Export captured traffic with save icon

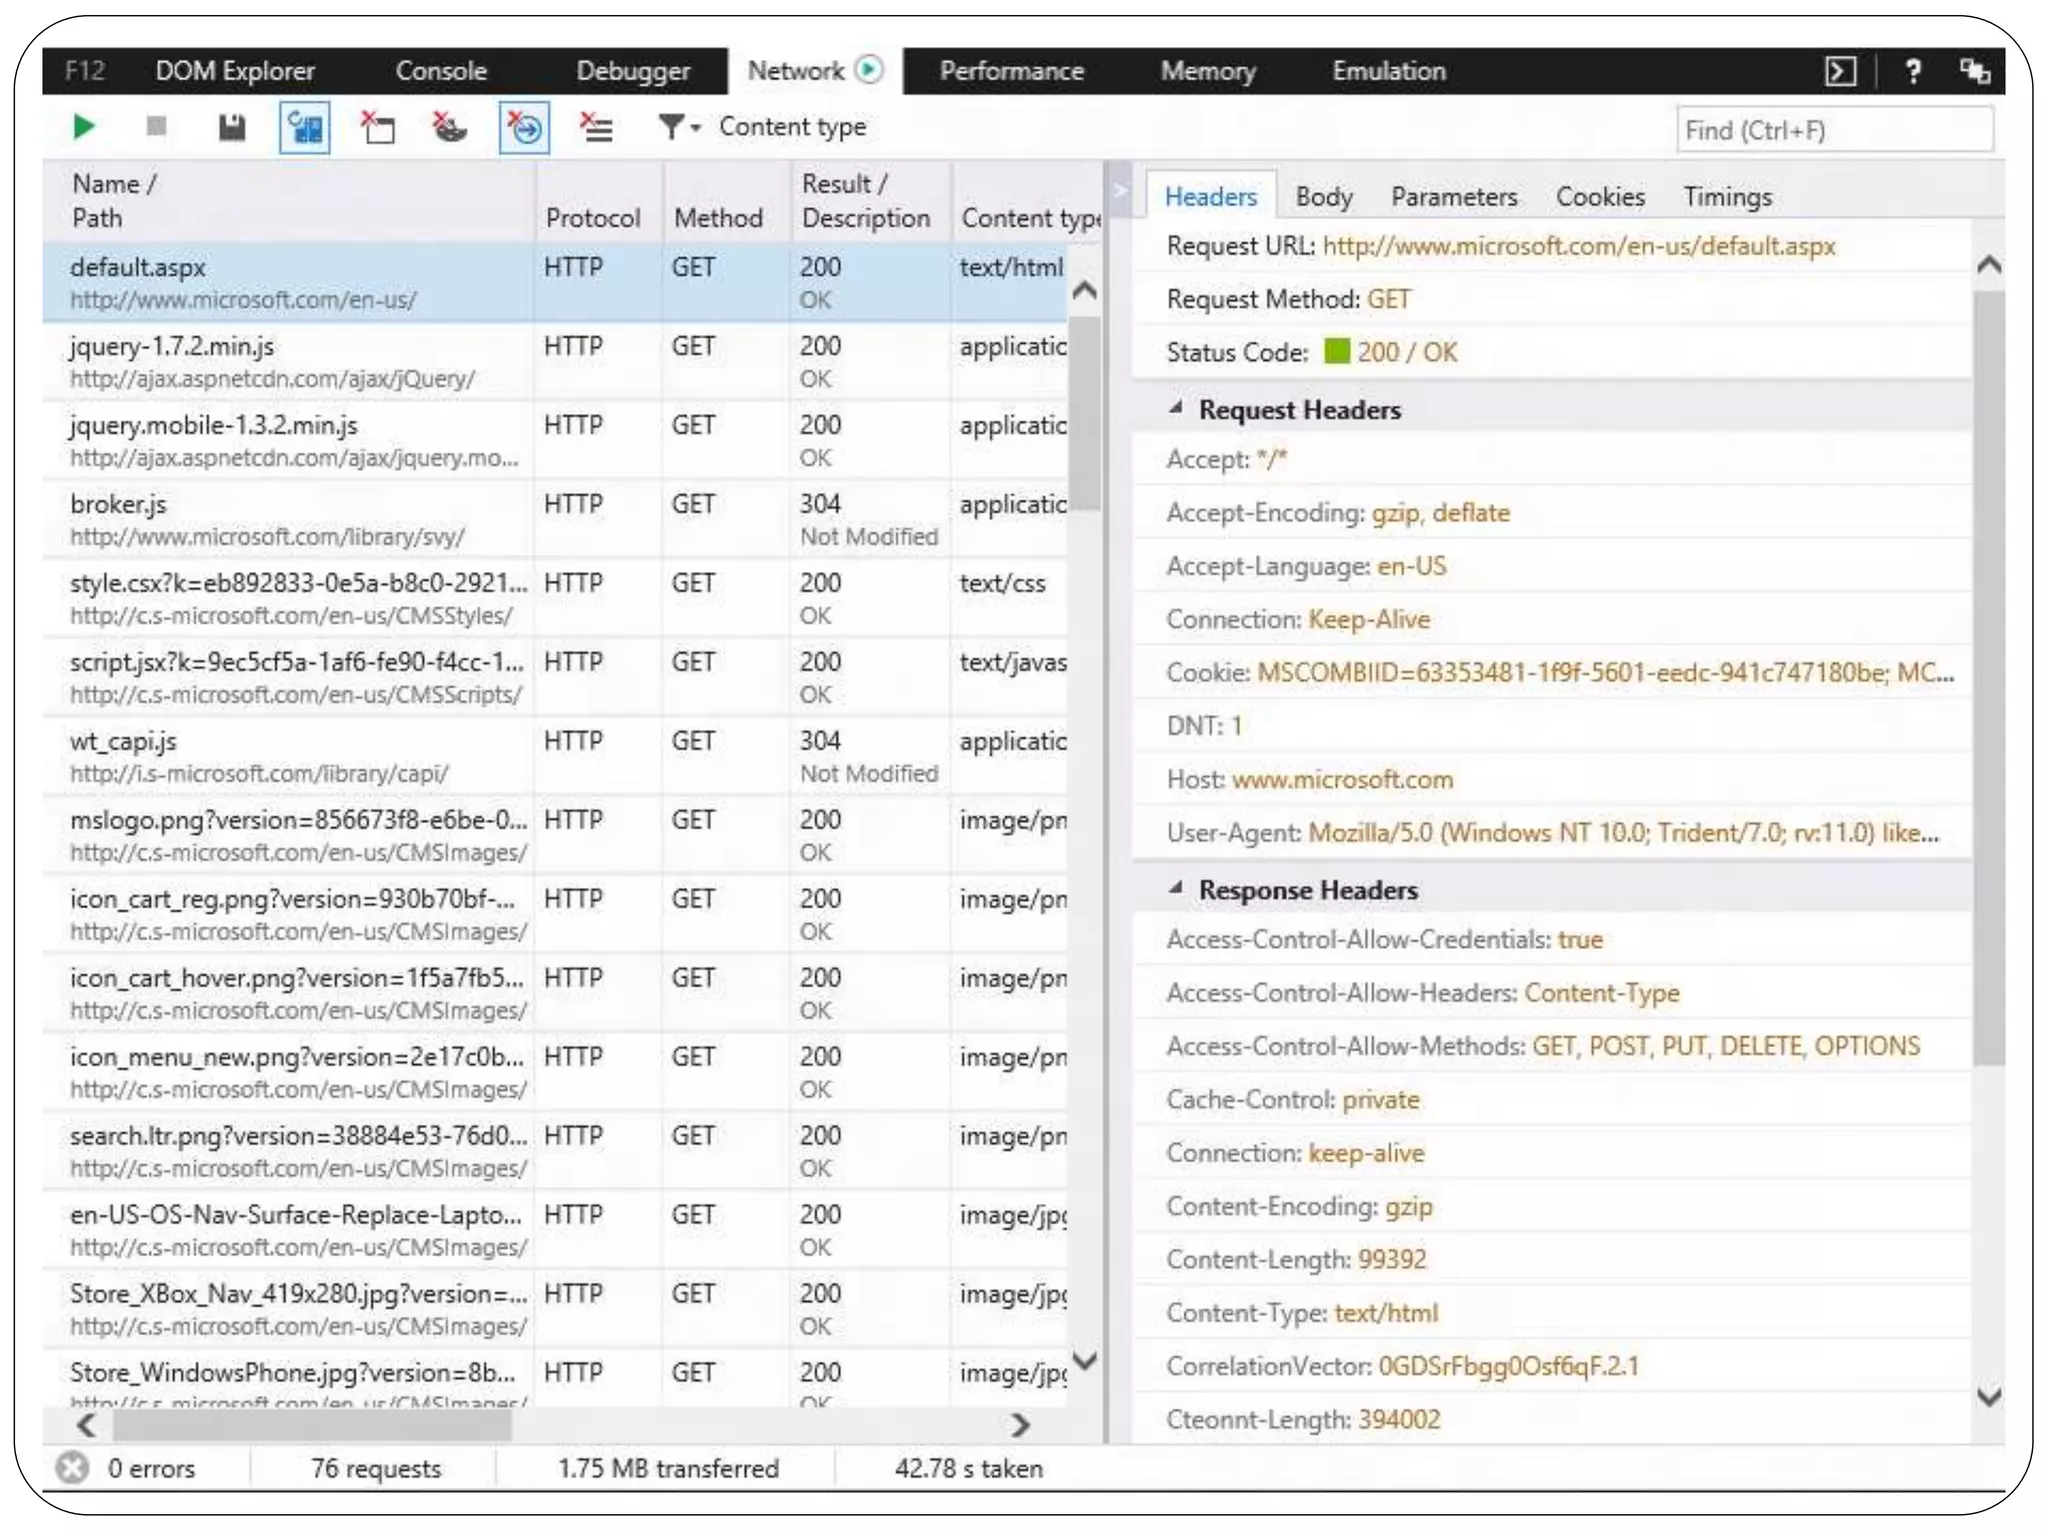pos(232,128)
